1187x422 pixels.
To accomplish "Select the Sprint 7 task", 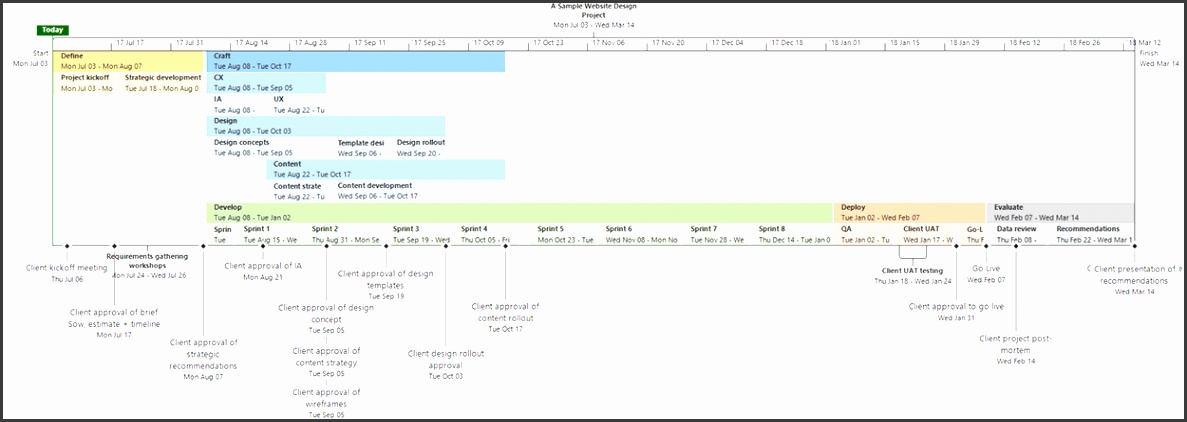I will [718, 234].
